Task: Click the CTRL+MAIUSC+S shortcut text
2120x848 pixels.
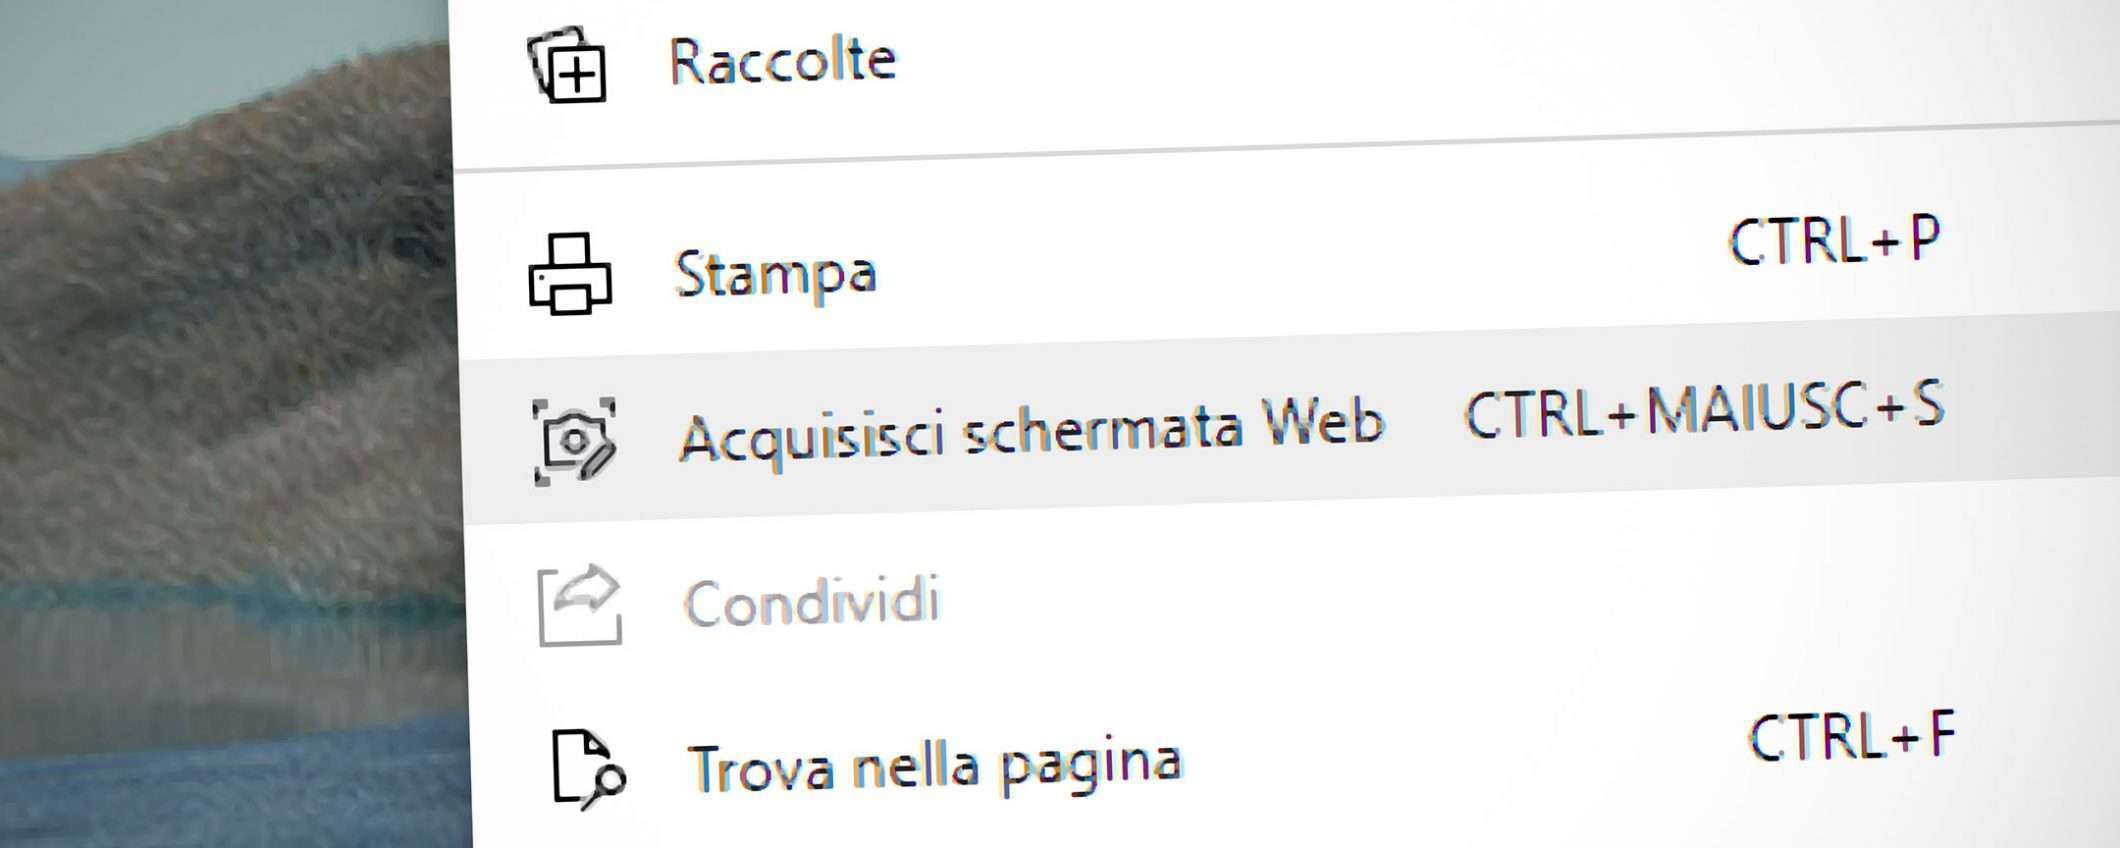Action: 1703,410
